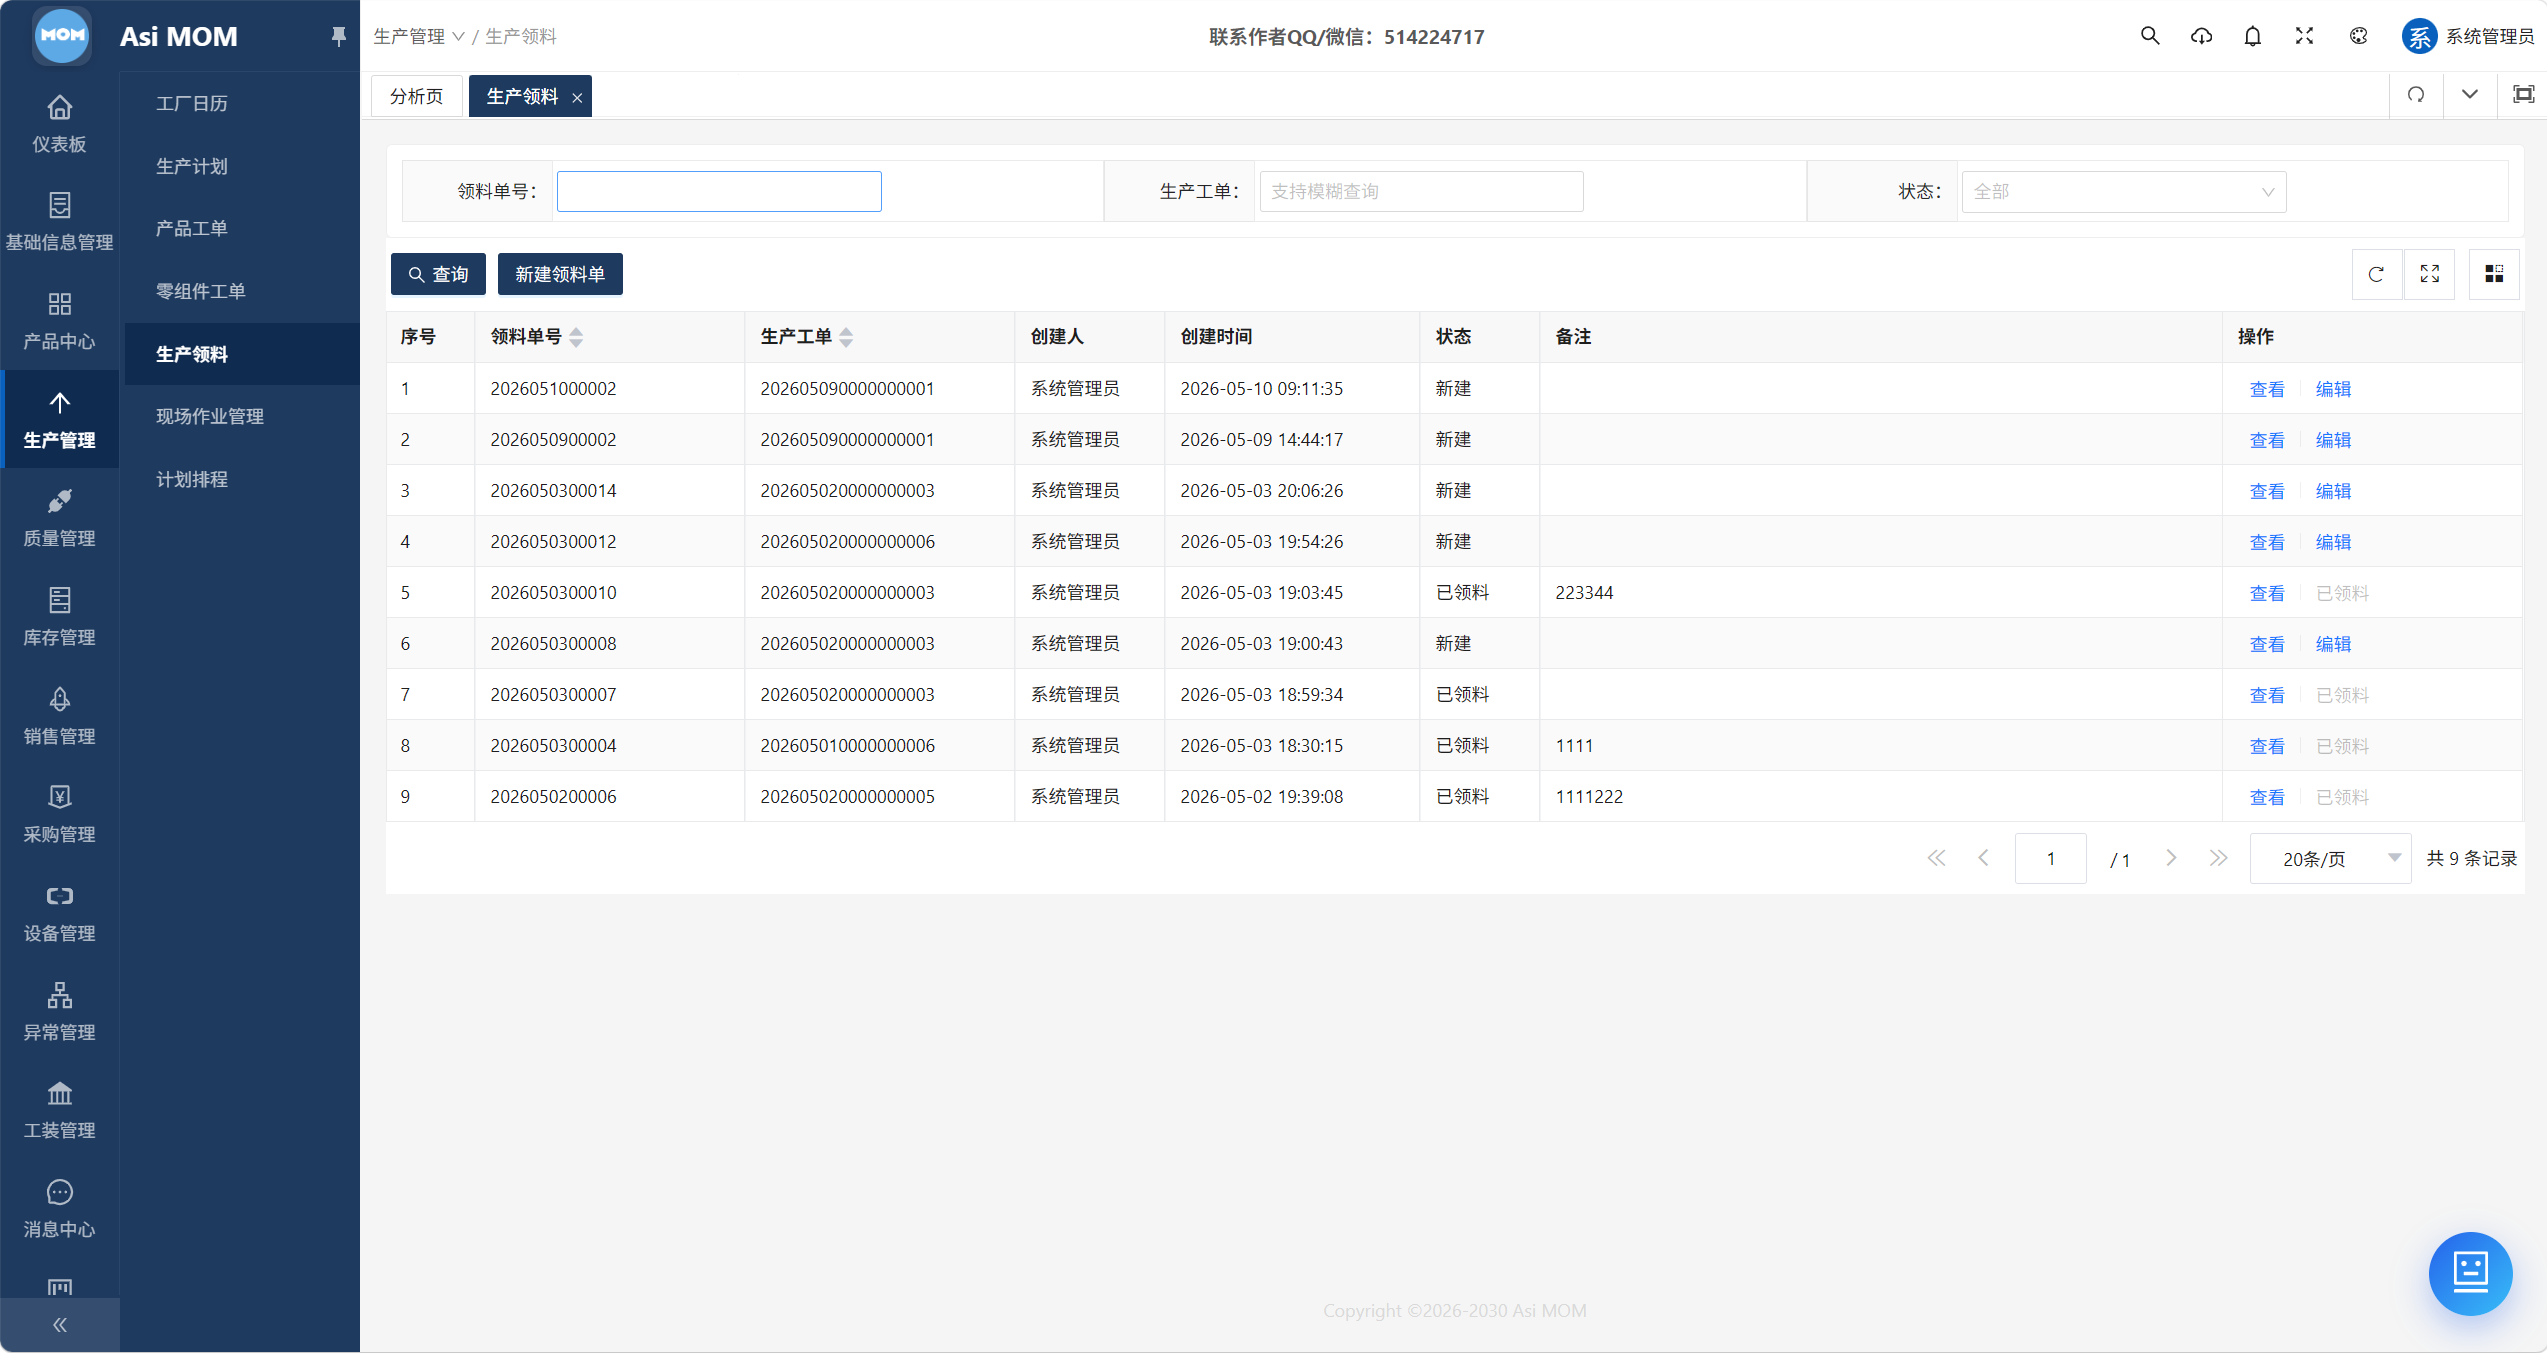
Task: Click the 生产工单 fuzzy search field
Action: 1421,191
